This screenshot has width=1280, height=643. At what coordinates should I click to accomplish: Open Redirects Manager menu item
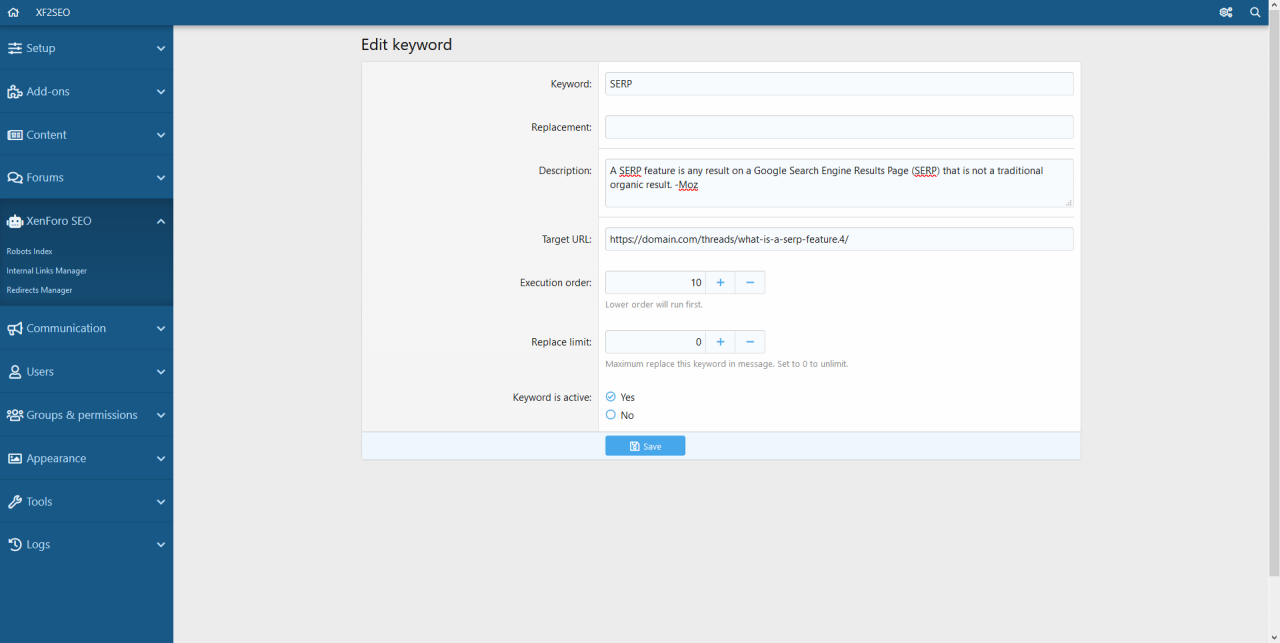[39, 290]
